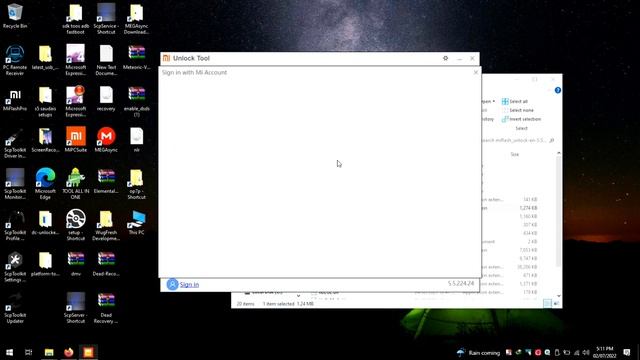Select the ScreenReco folder icon
The width and height of the screenshot is (640, 360).
coord(45,140)
